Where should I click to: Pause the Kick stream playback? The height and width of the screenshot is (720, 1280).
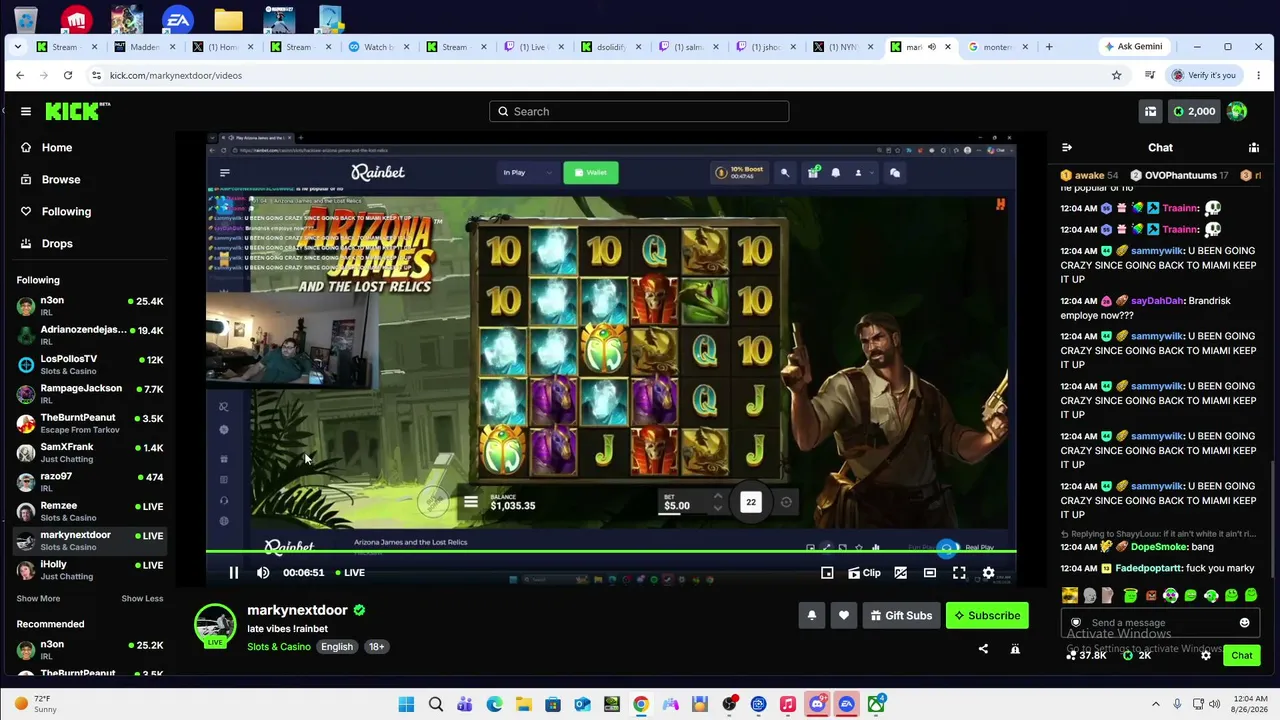click(x=233, y=573)
